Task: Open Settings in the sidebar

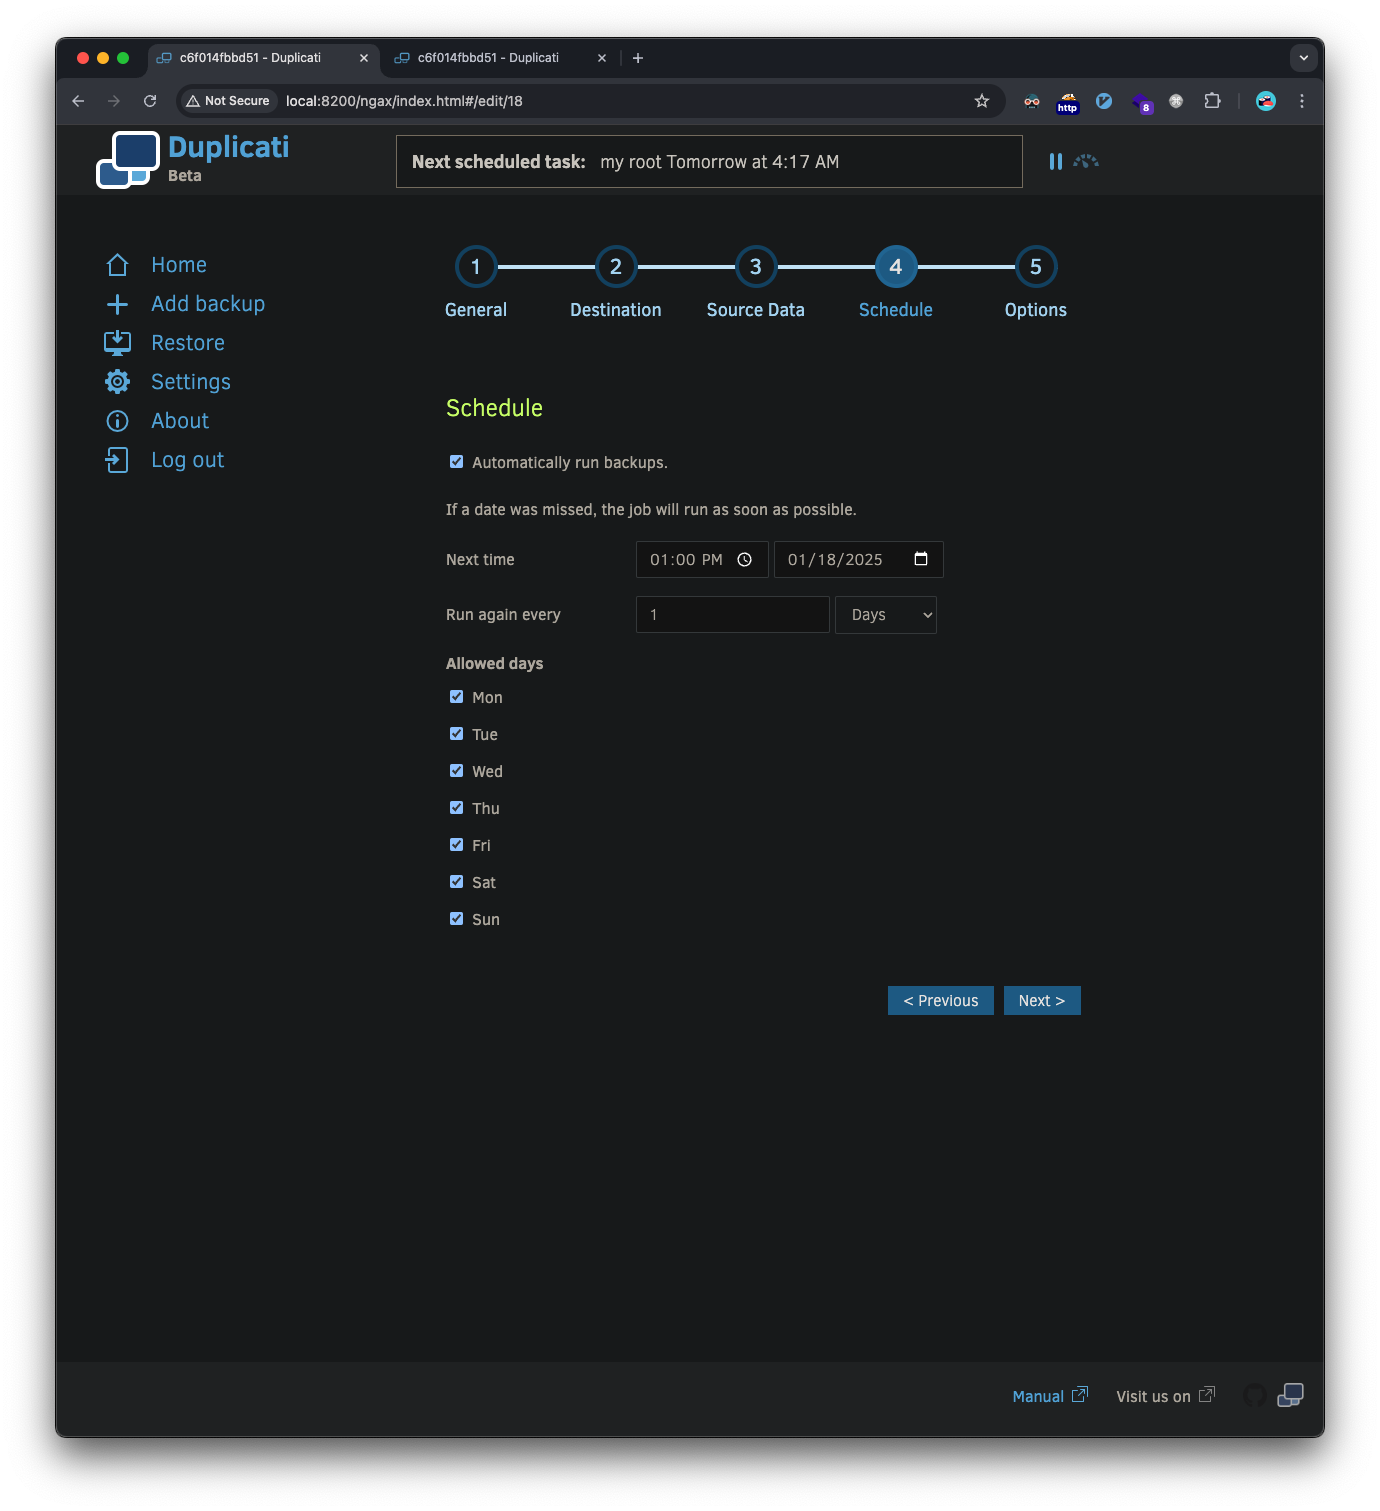Action: click(x=190, y=382)
